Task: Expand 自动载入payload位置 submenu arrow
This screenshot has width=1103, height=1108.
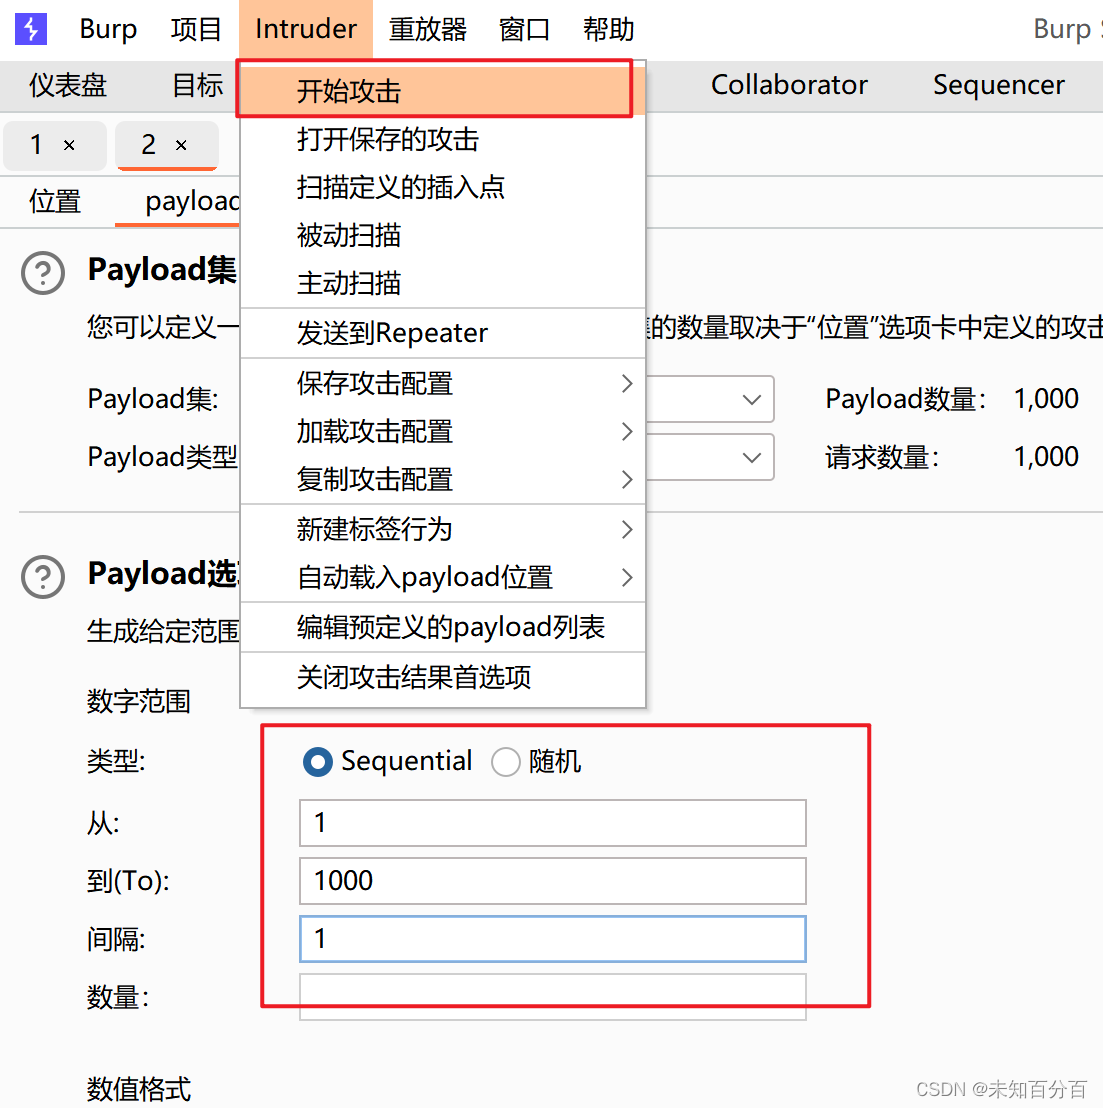Action: coord(627,577)
